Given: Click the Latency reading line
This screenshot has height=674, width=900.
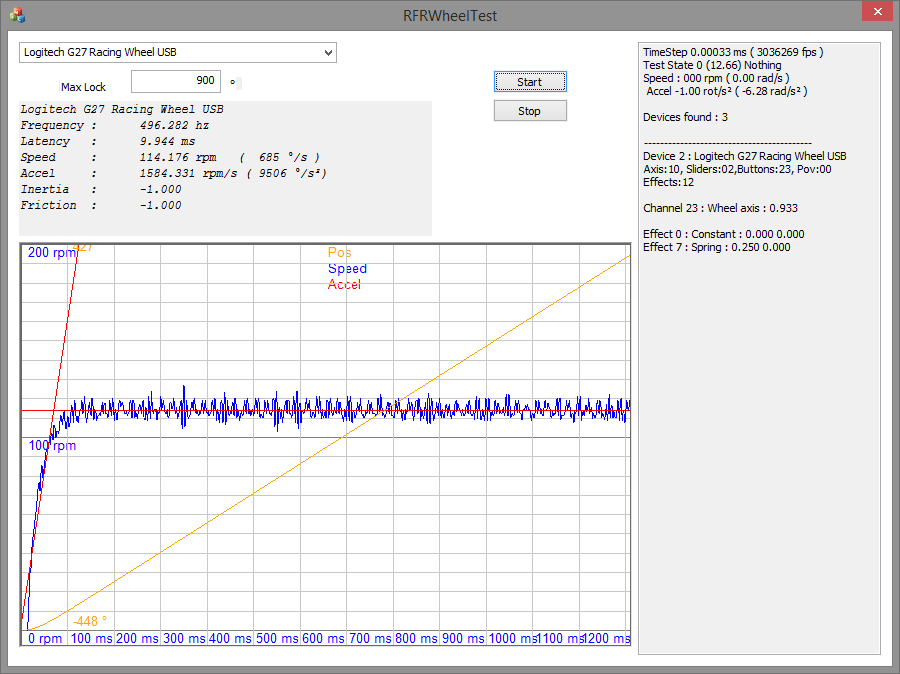Looking at the screenshot, I should [108, 142].
